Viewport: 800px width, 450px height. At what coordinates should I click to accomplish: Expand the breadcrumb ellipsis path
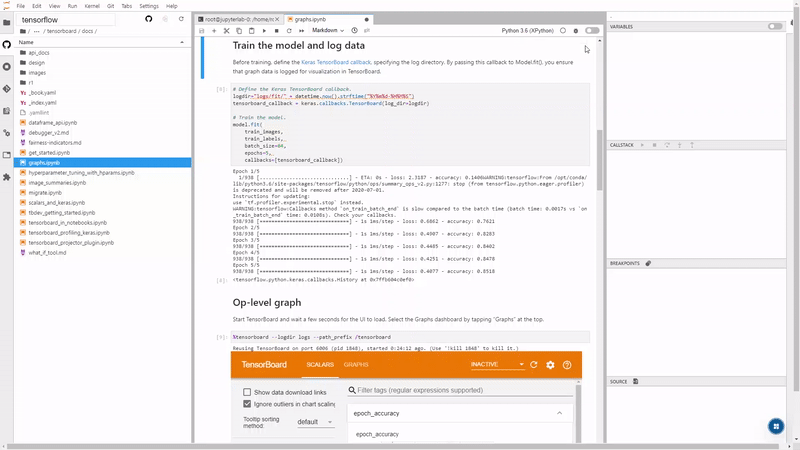click(37, 31)
